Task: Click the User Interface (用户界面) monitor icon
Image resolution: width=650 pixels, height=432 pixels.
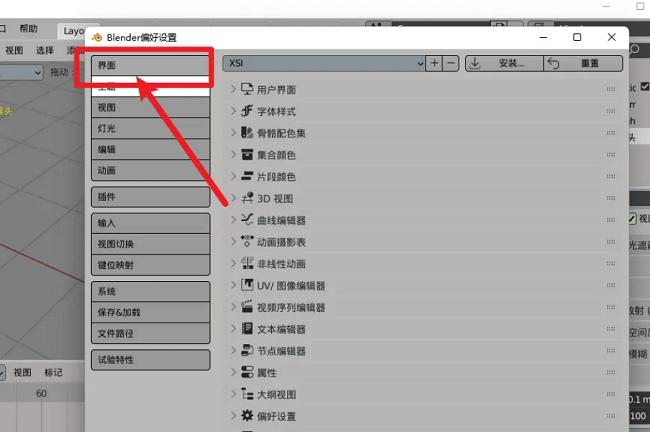Action: pos(247,90)
